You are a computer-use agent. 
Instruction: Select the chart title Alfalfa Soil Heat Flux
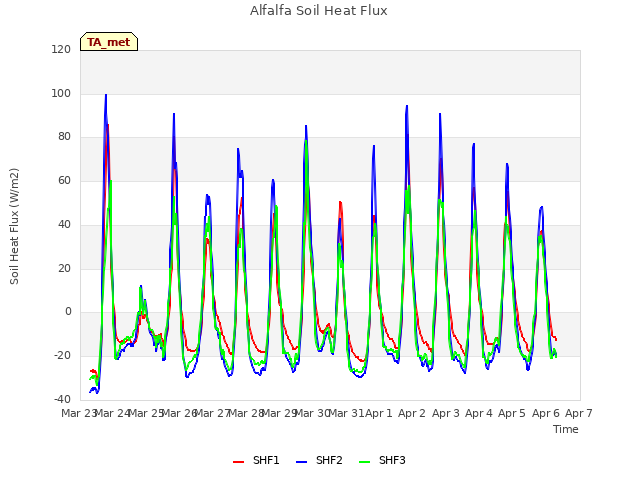point(319,11)
